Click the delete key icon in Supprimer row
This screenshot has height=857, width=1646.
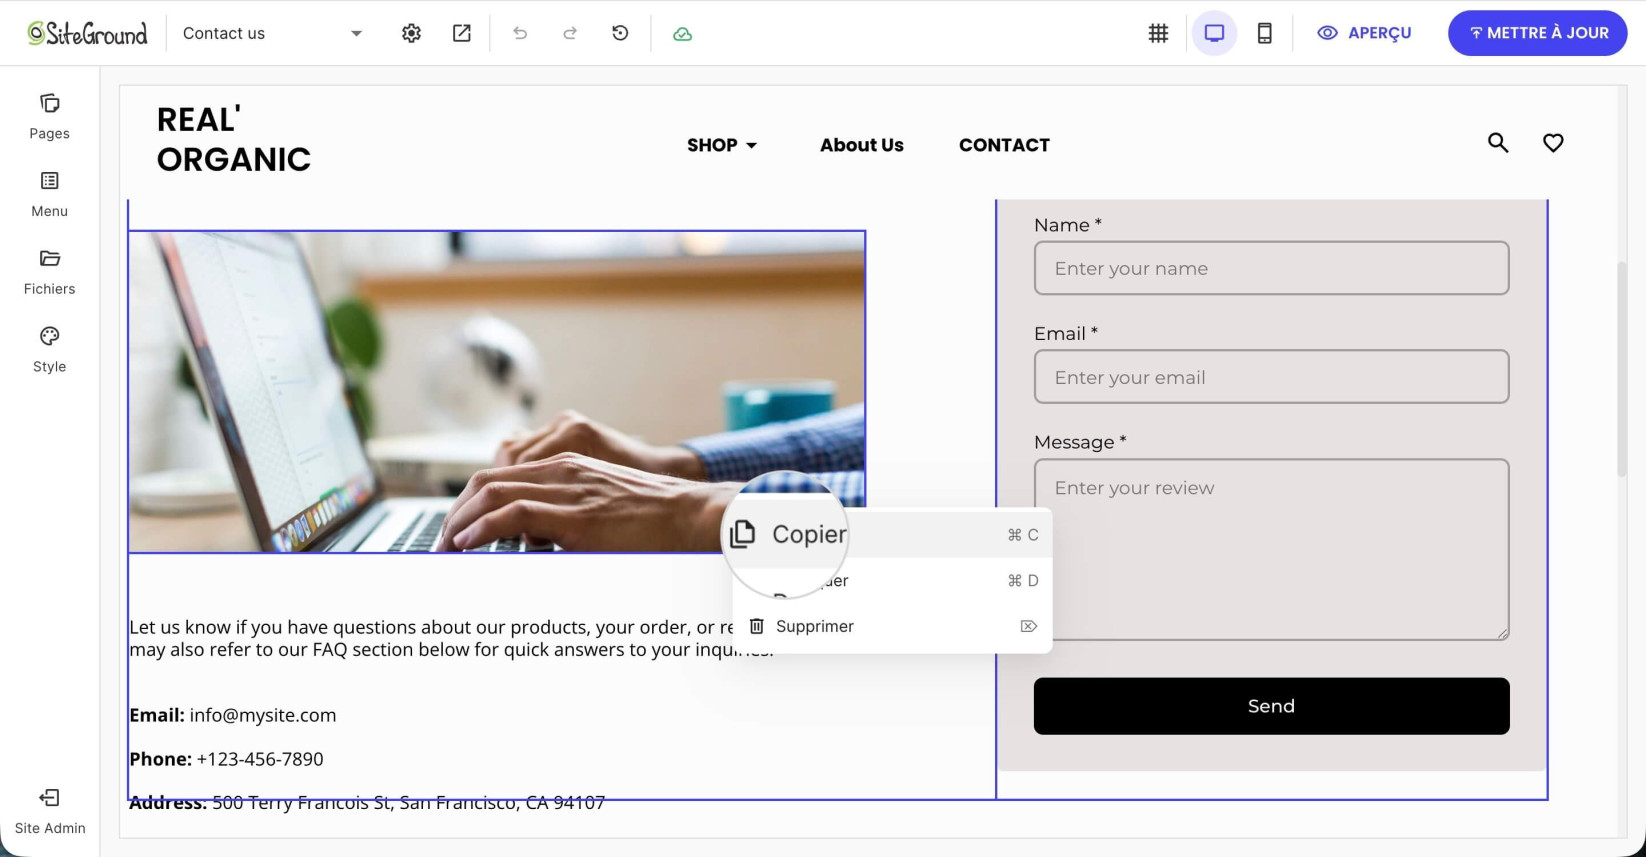click(x=1028, y=626)
